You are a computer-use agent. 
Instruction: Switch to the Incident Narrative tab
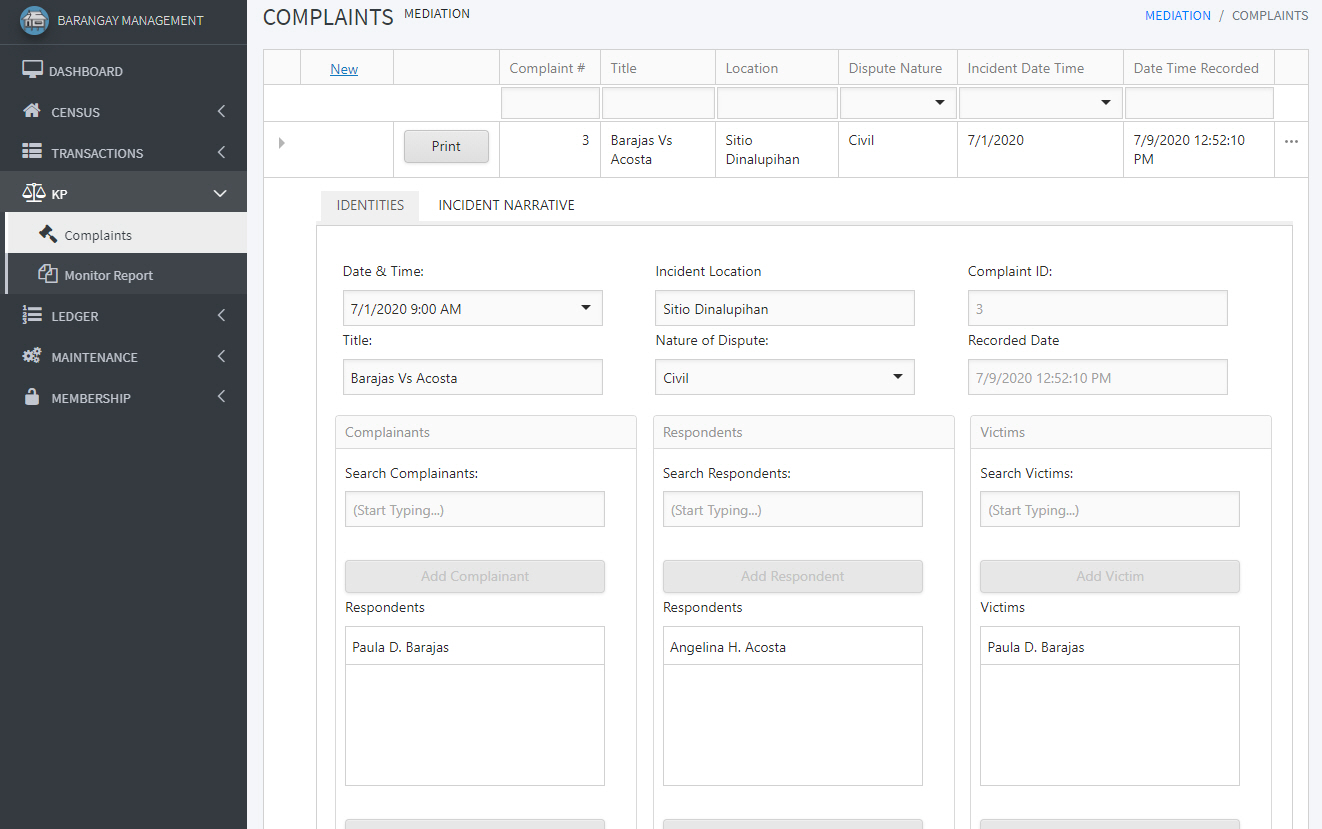[506, 205]
